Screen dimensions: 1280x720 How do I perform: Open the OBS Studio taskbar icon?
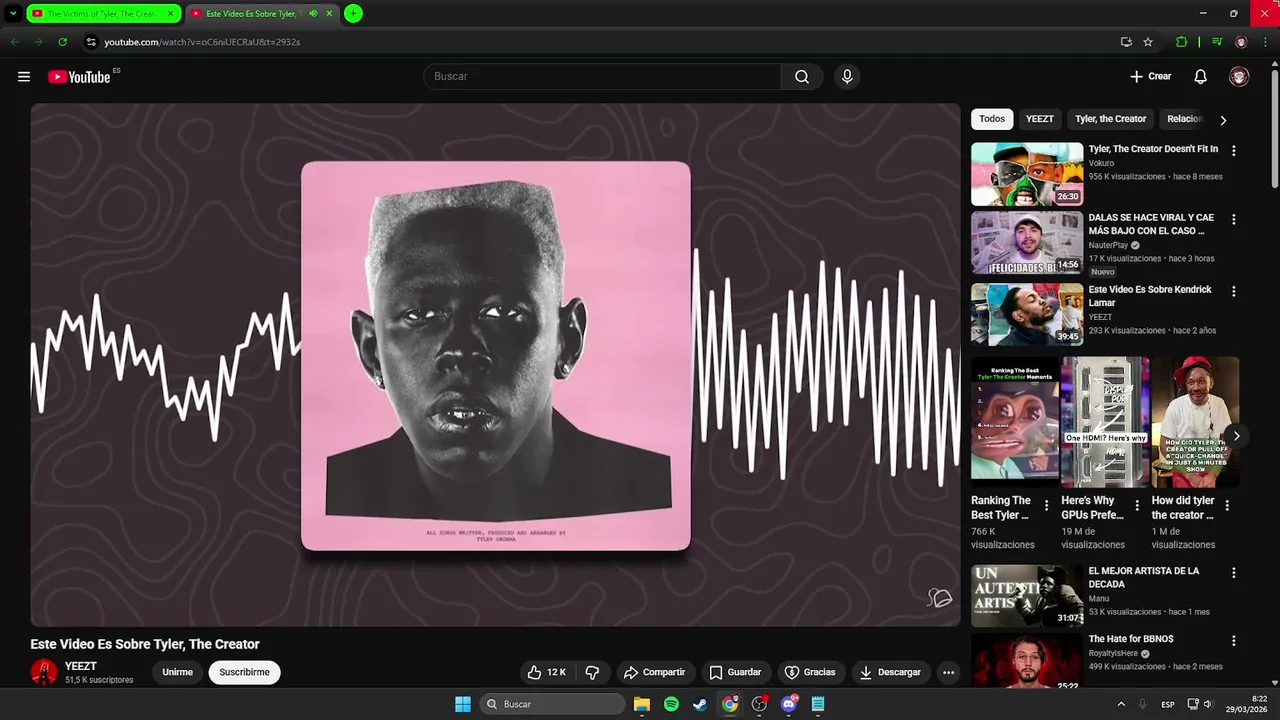point(760,704)
